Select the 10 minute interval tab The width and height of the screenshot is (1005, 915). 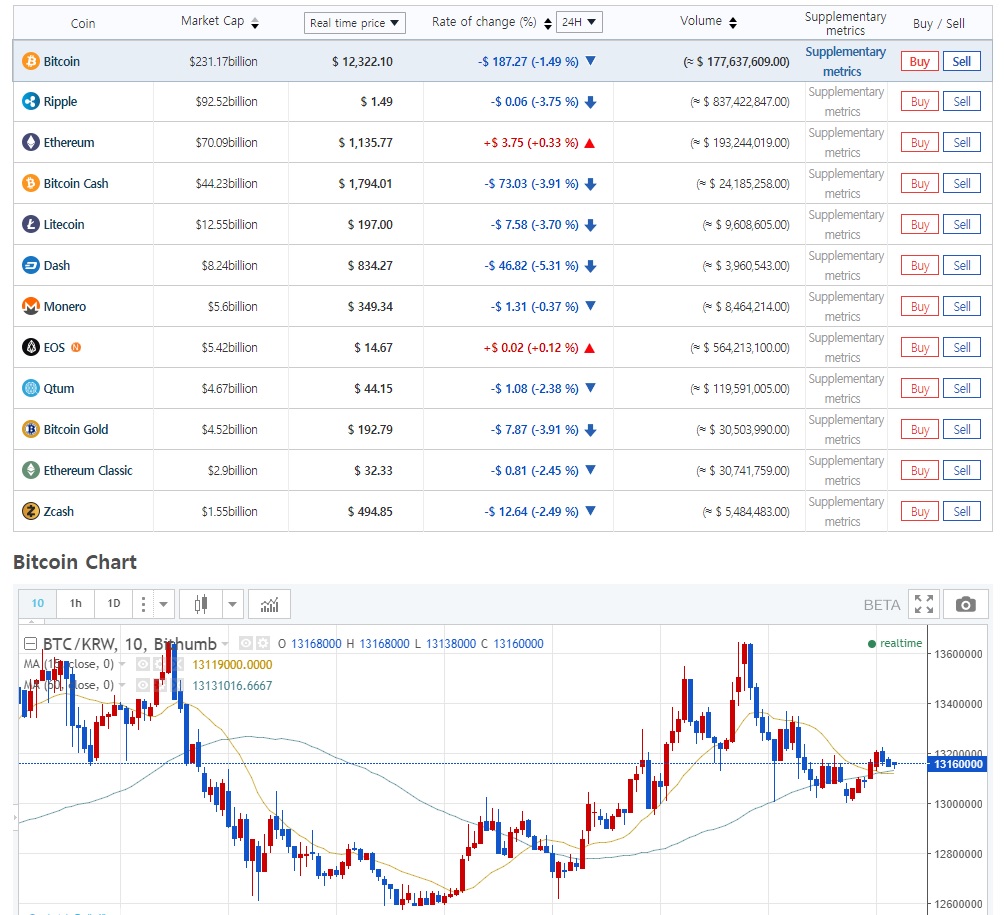point(38,604)
